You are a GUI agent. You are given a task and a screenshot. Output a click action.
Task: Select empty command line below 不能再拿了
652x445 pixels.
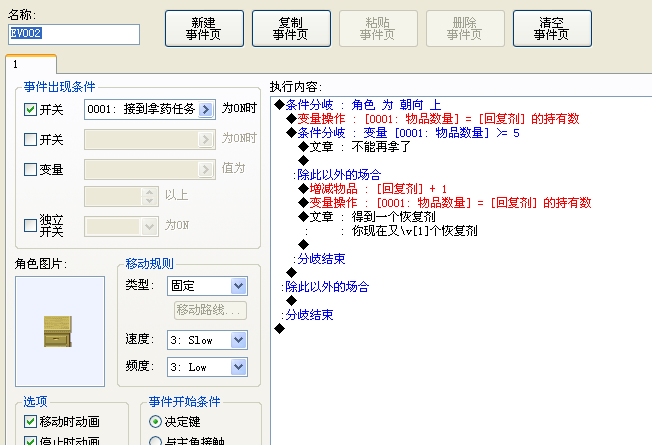pos(304,161)
